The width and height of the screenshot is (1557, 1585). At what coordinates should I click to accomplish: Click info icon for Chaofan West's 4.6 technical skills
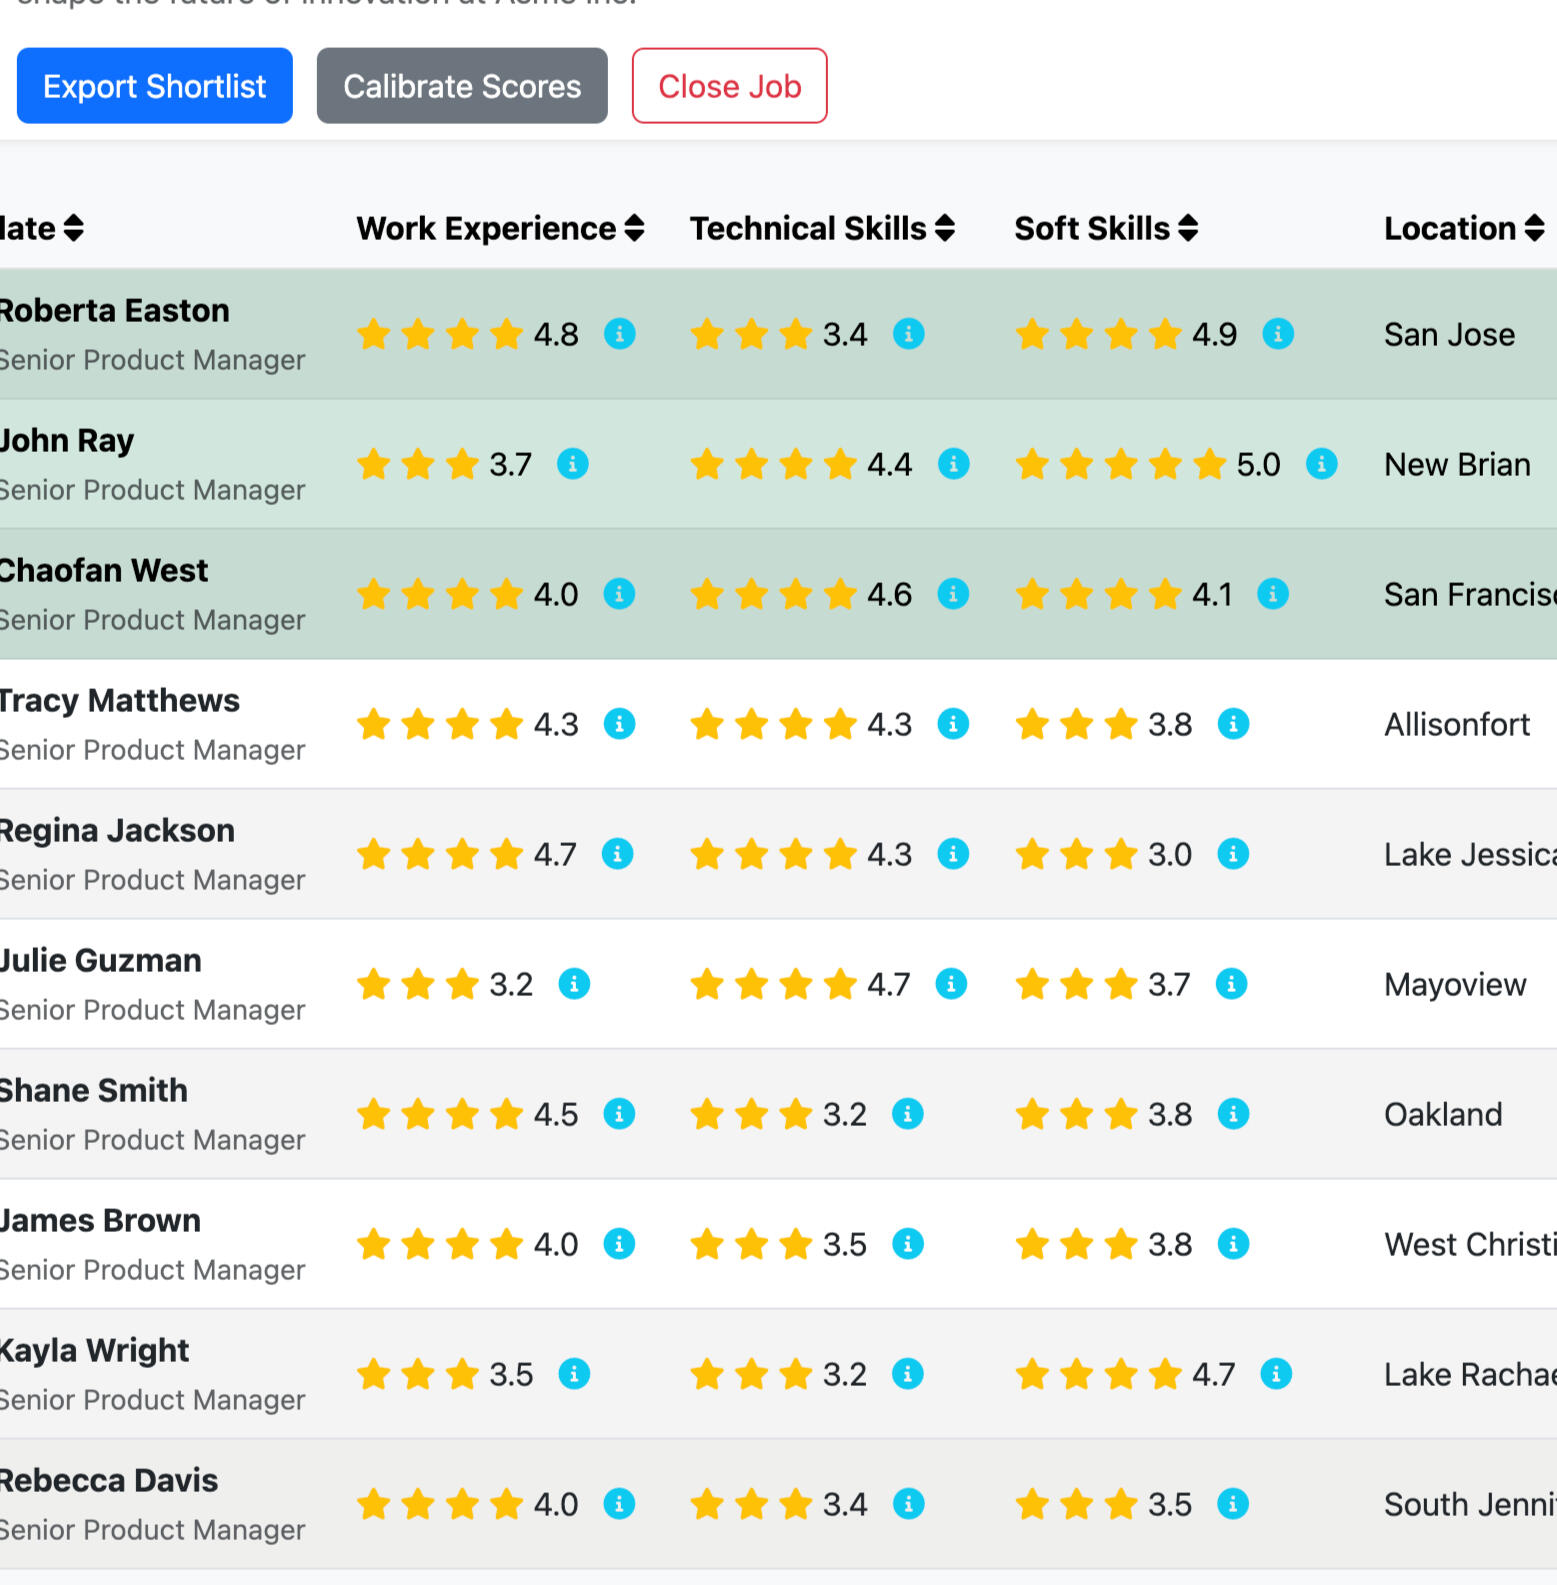pyautogui.click(x=952, y=594)
